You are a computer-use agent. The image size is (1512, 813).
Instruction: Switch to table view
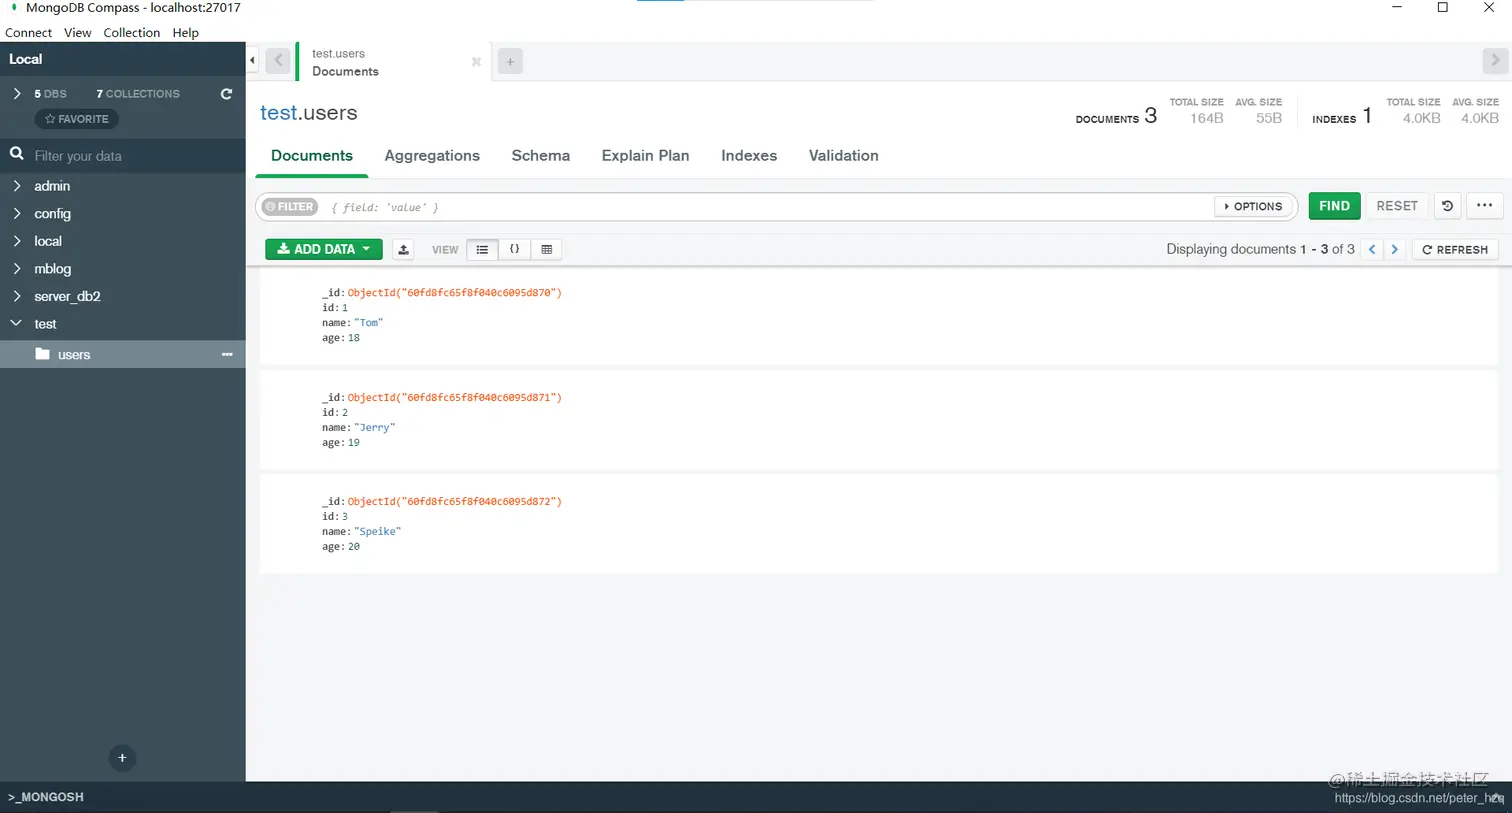pyautogui.click(x=546, y=249)
